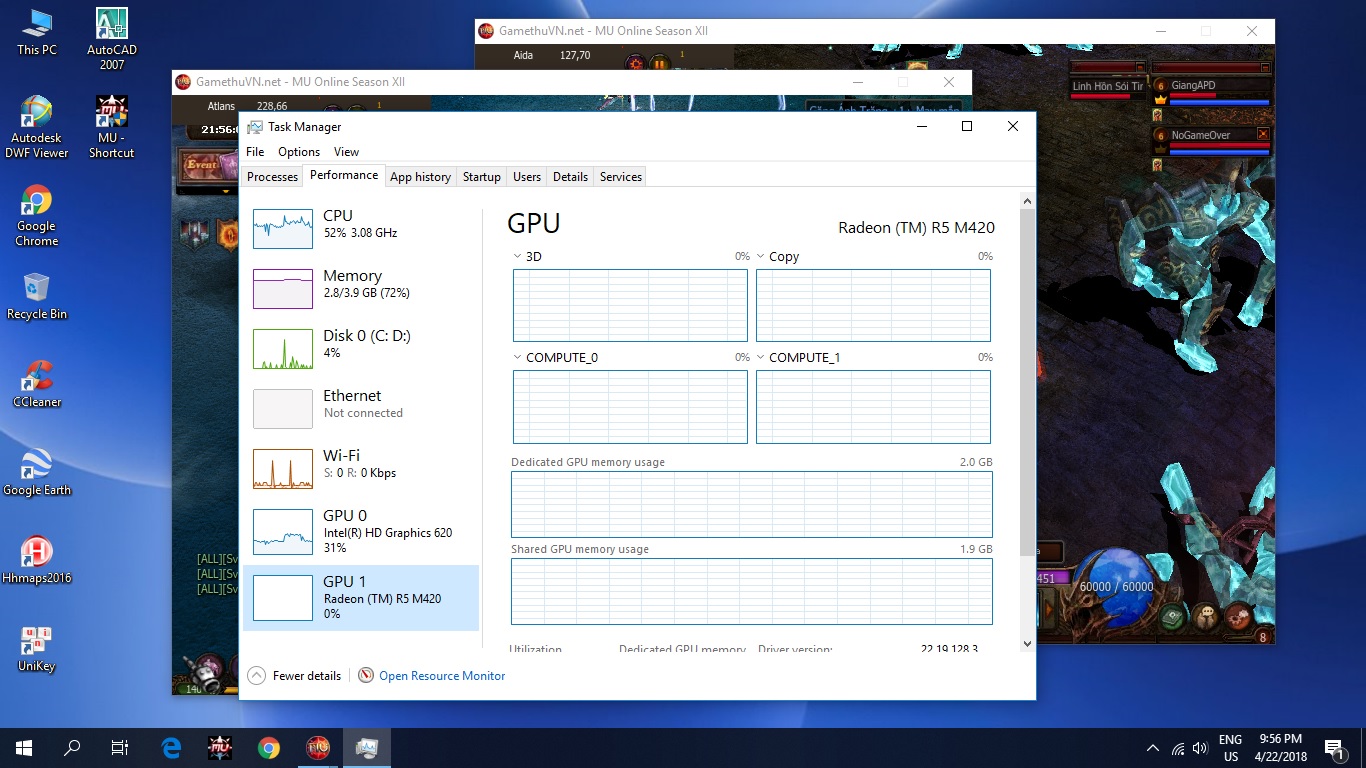Select Ethernet in performance sidebar
This screenshot has height=768, width=1366.
coord(361,409)
